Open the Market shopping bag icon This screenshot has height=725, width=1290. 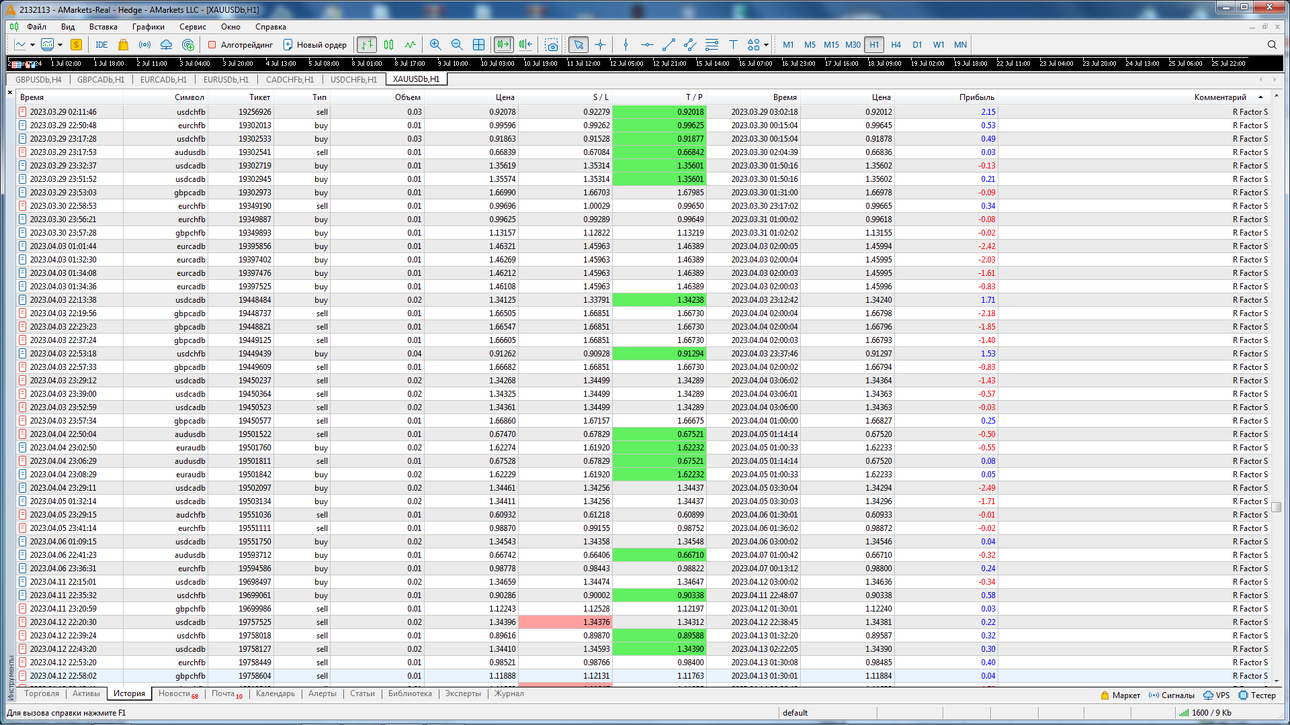pyautogui.click(x=123, y=45)
